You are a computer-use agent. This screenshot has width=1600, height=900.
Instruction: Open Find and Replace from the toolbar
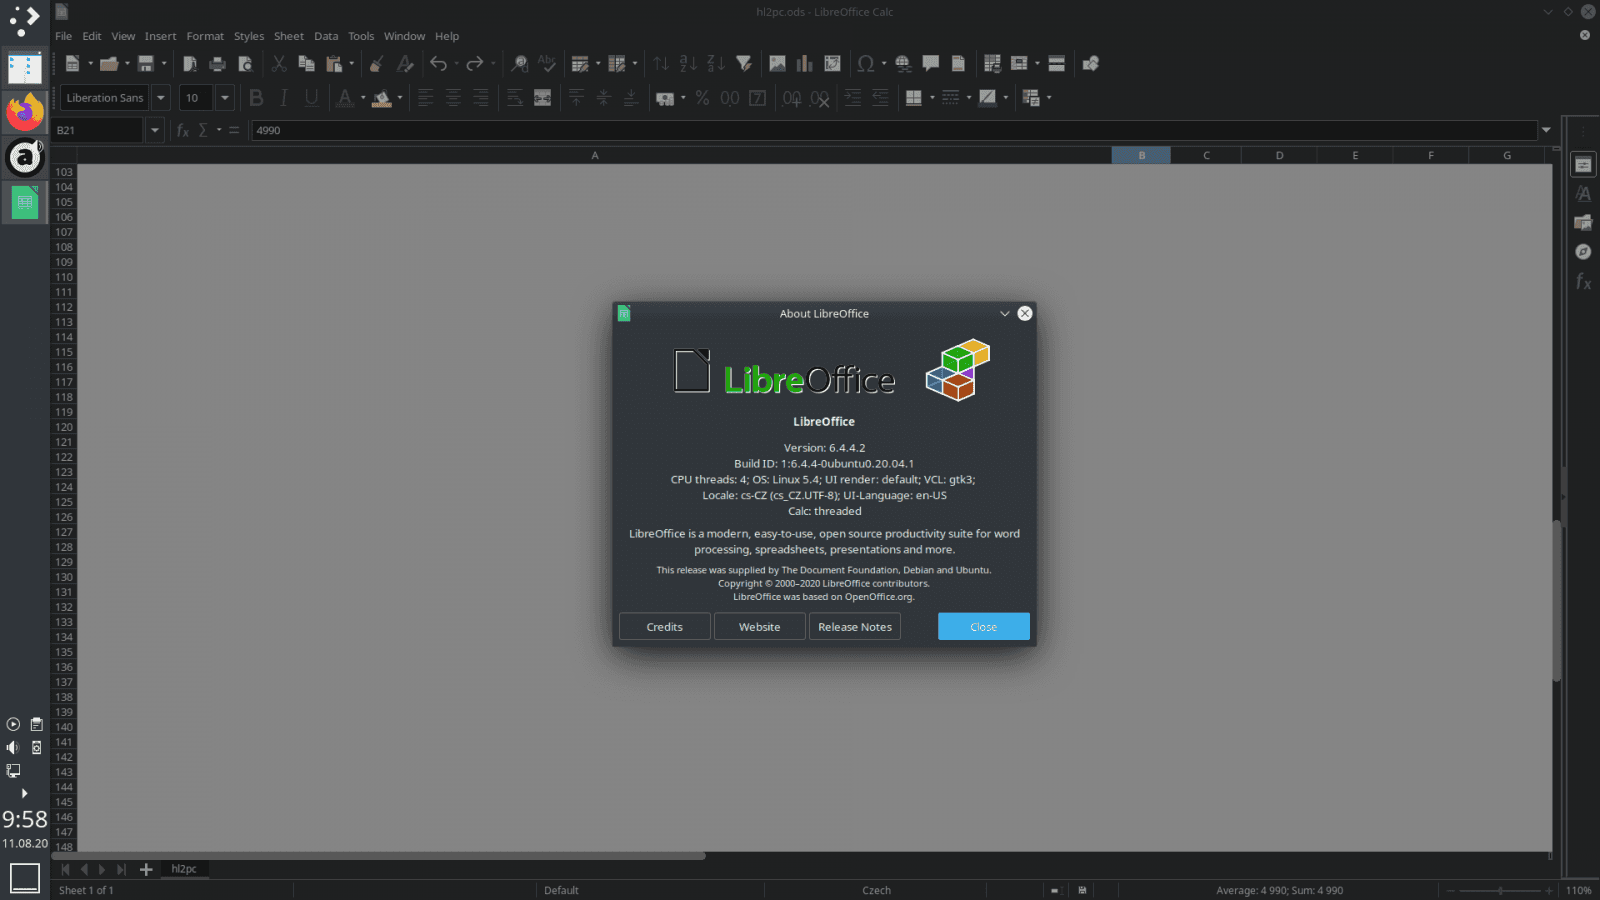(519, 63)
